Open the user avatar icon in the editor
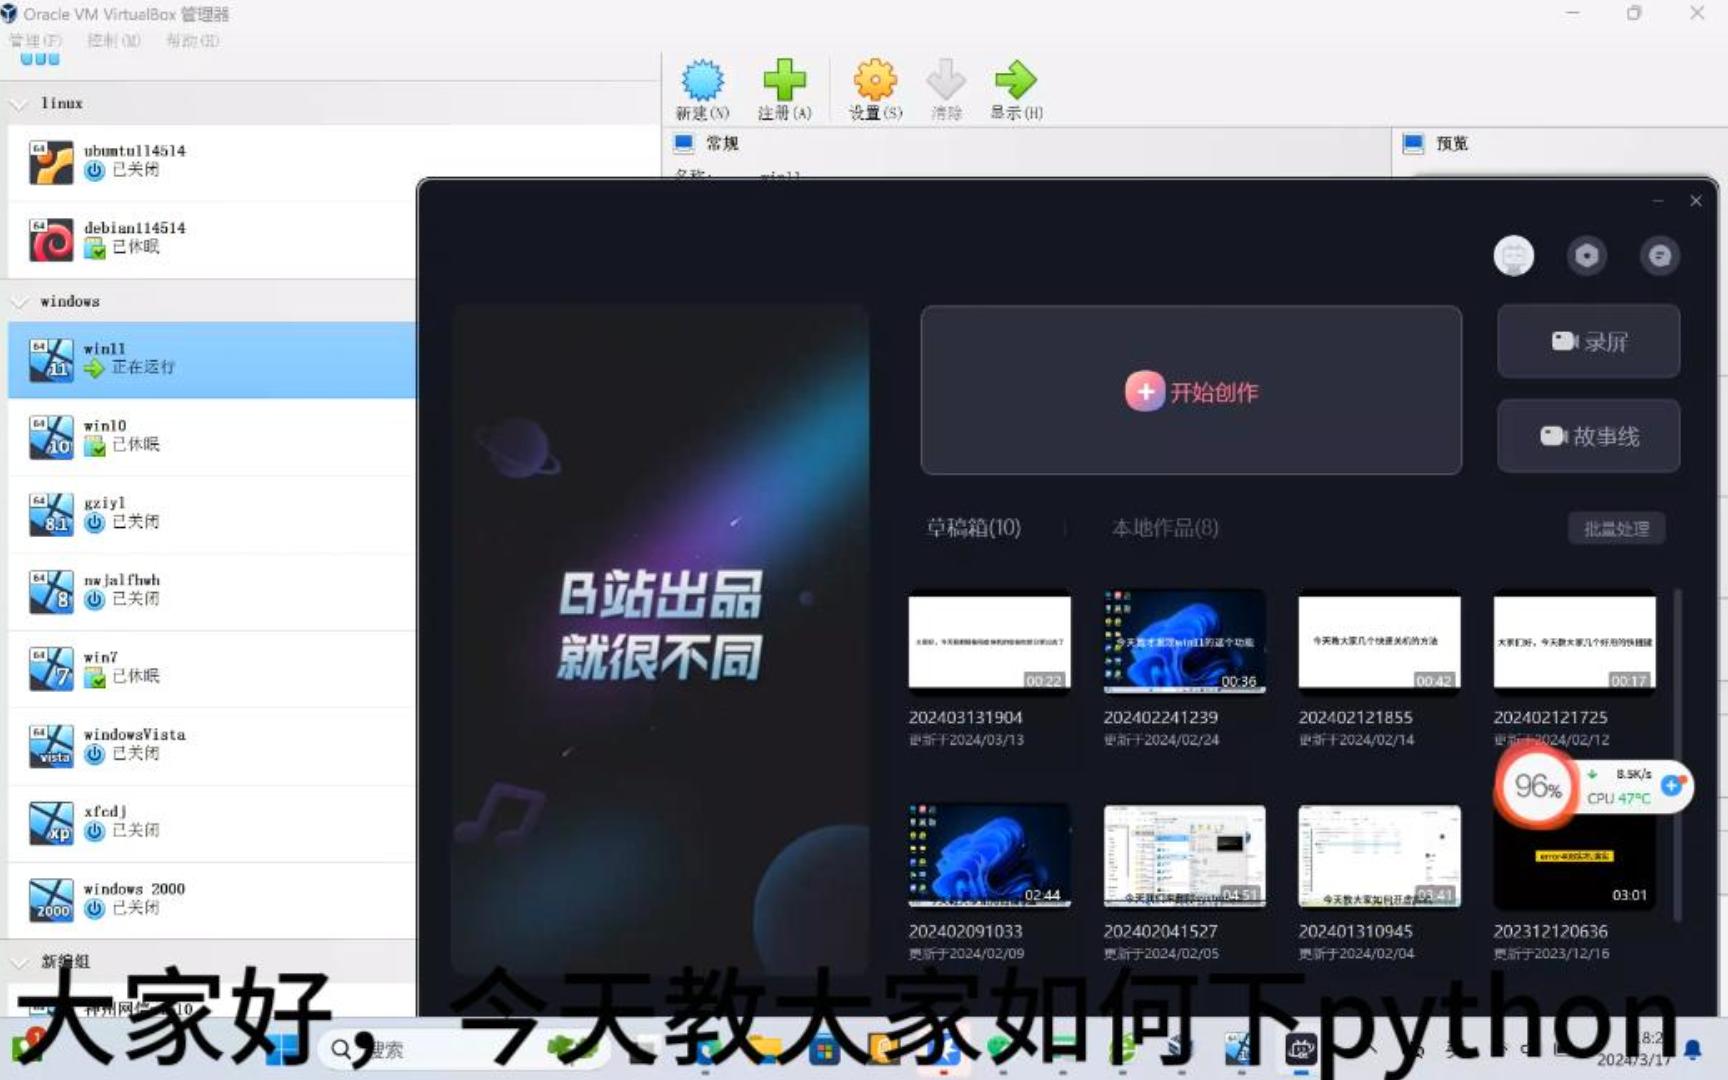This screenshot has width=1728, height=1080. [1513, 256]
